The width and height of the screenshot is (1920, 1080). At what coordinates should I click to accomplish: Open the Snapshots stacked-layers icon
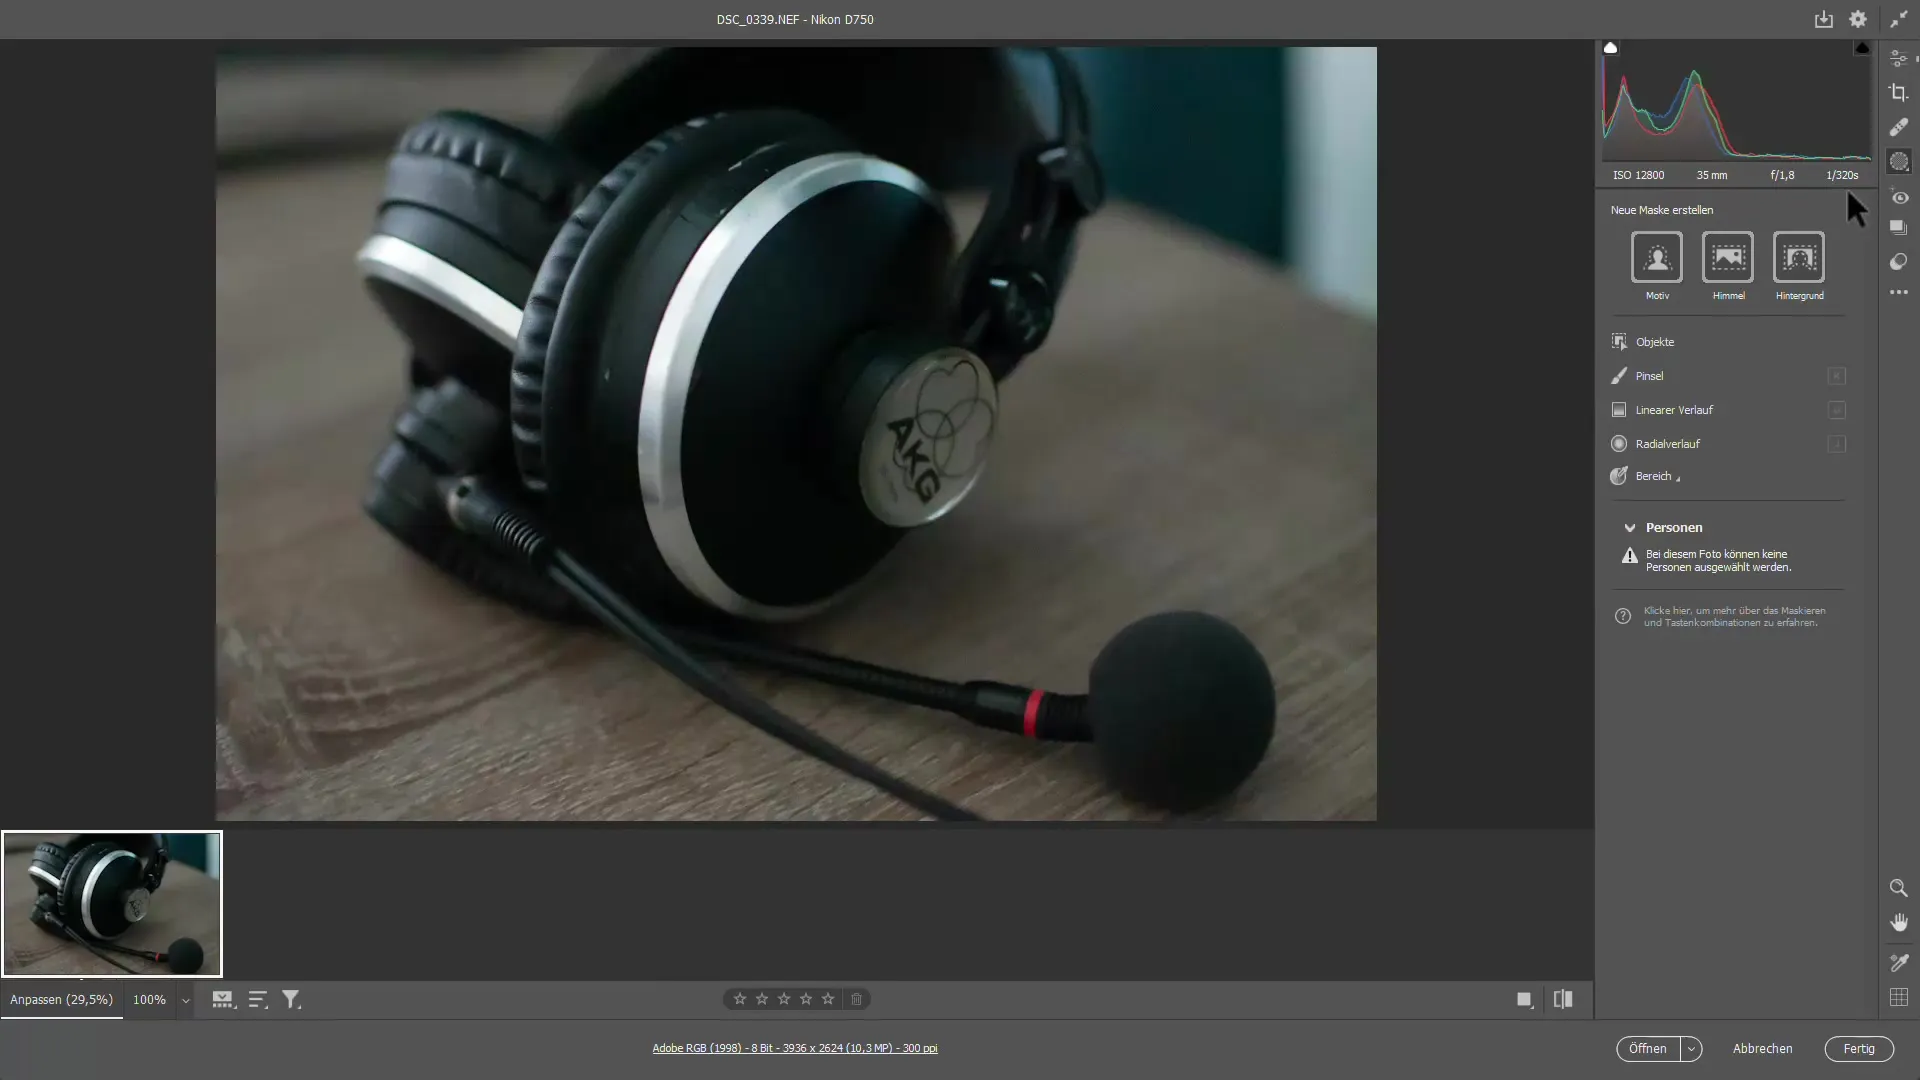1898,228
